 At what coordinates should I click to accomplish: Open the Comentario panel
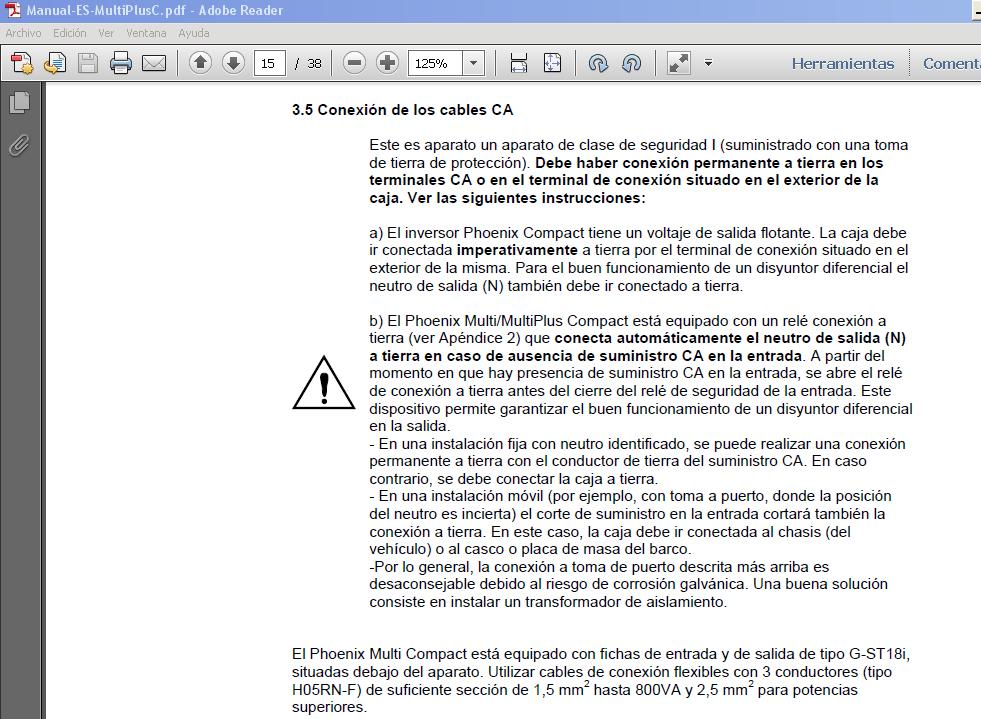[x=951, y=63]
